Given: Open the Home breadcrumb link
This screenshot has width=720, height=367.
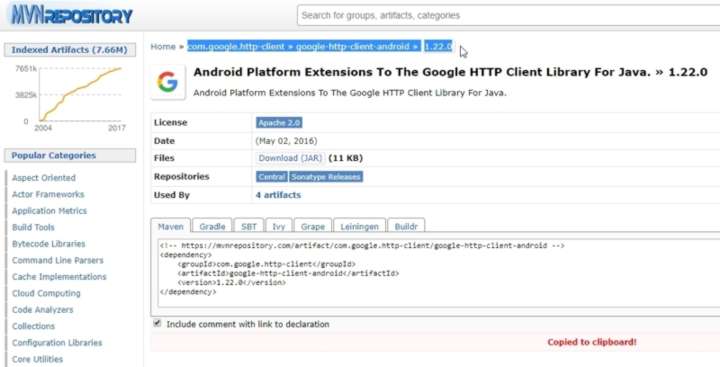Looking at the screenshot, I should (x=163, y=46).
